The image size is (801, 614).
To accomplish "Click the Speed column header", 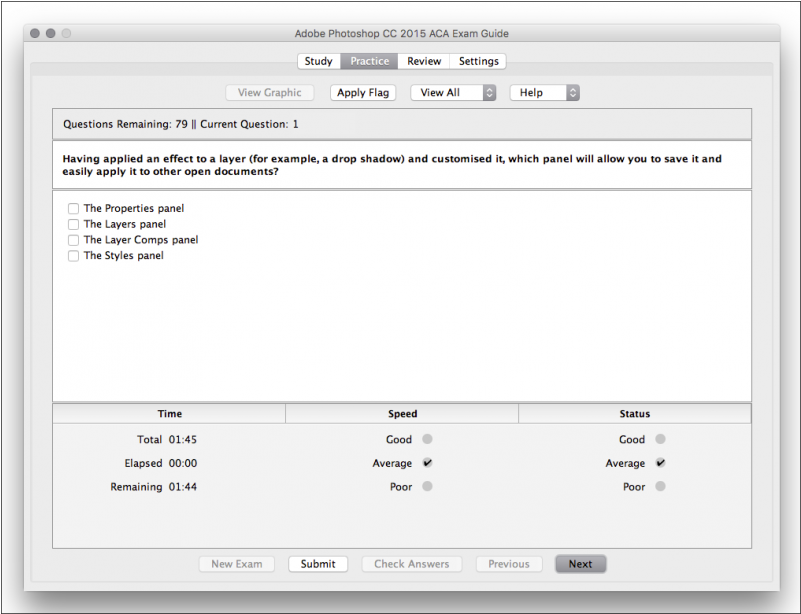I will (402, 414).
